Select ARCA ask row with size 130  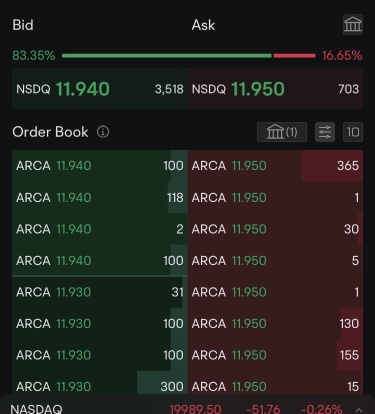click(x=275, y=323)
